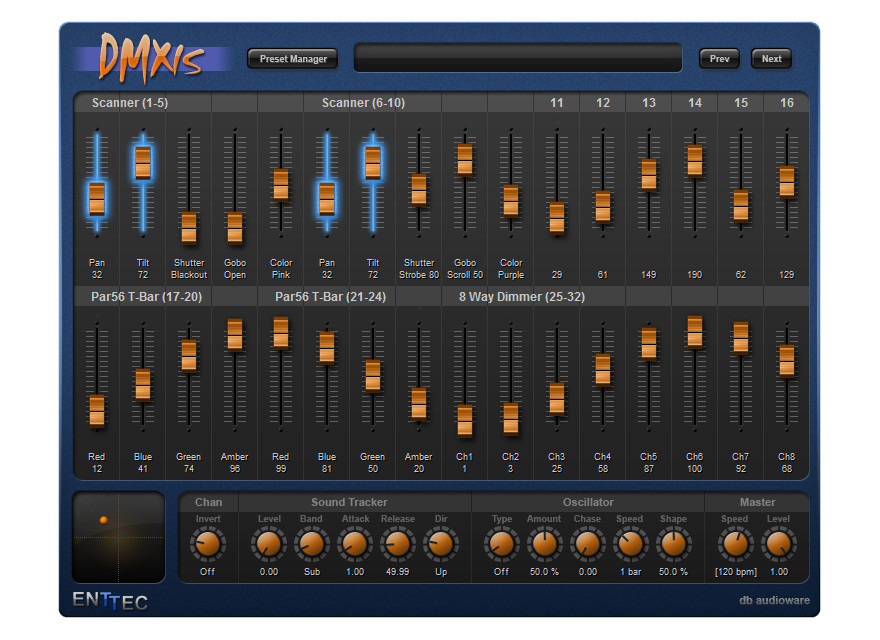This screenshot has height=640, width=880.
Task: Click the Oscillator Chase knob
Action: point(588,544)
